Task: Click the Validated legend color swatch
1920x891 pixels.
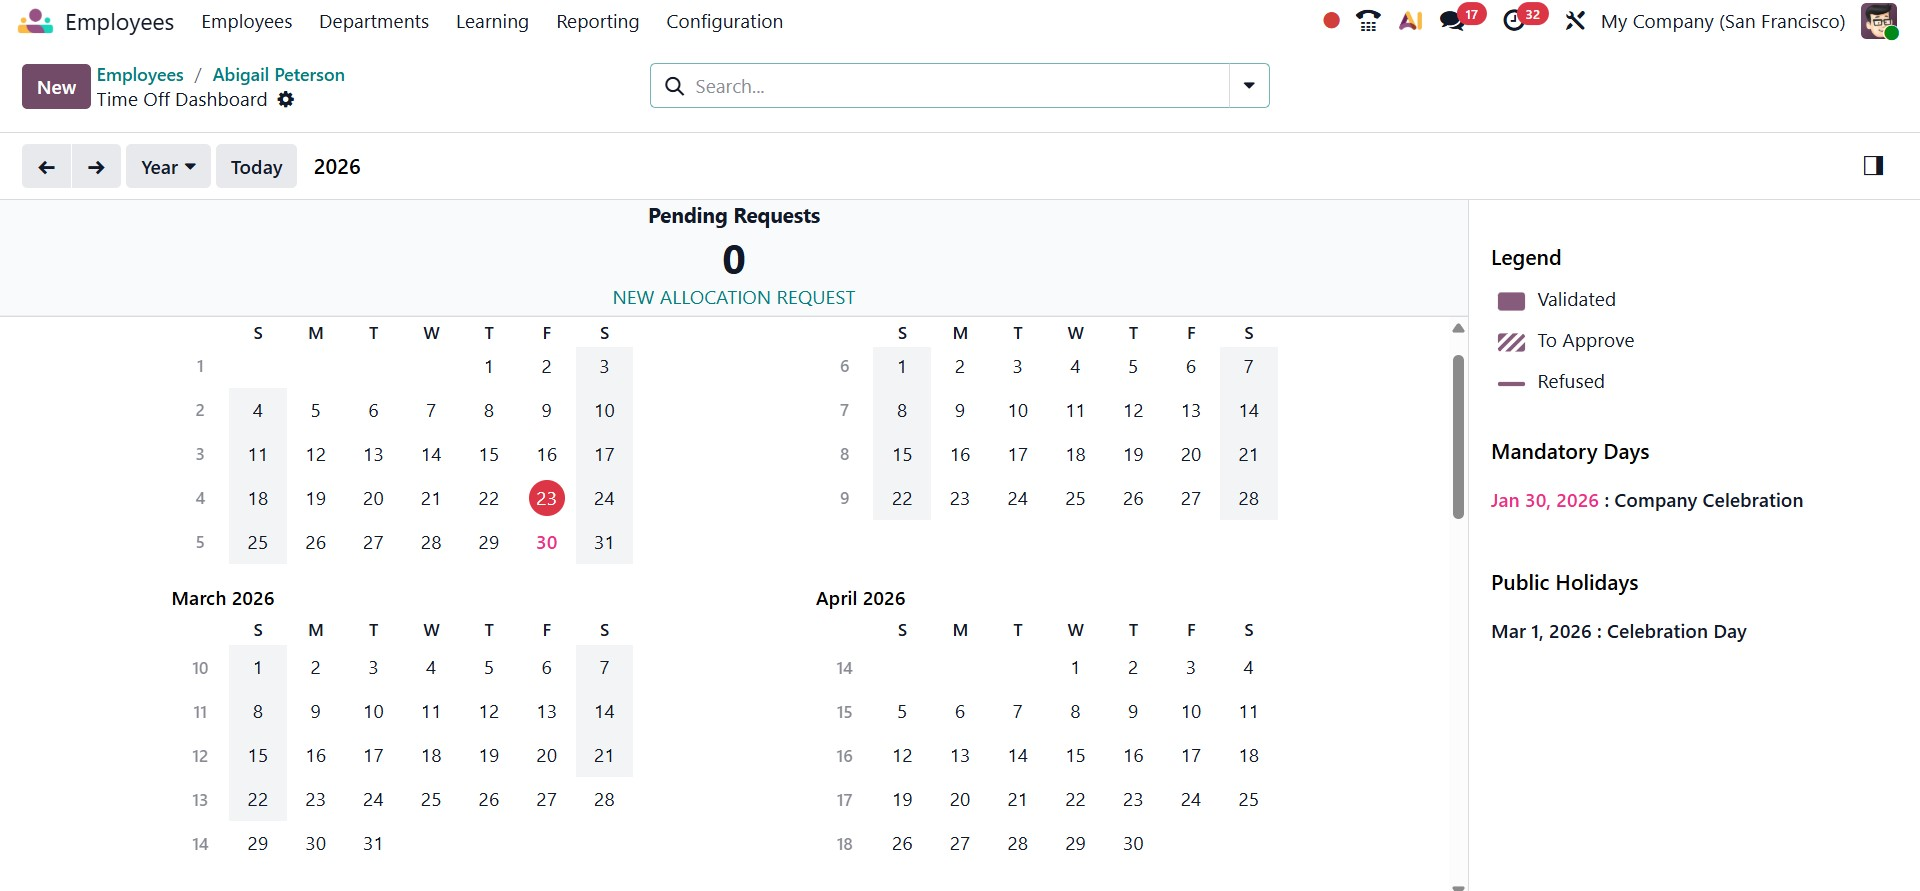Action: tap(1511, 301)
